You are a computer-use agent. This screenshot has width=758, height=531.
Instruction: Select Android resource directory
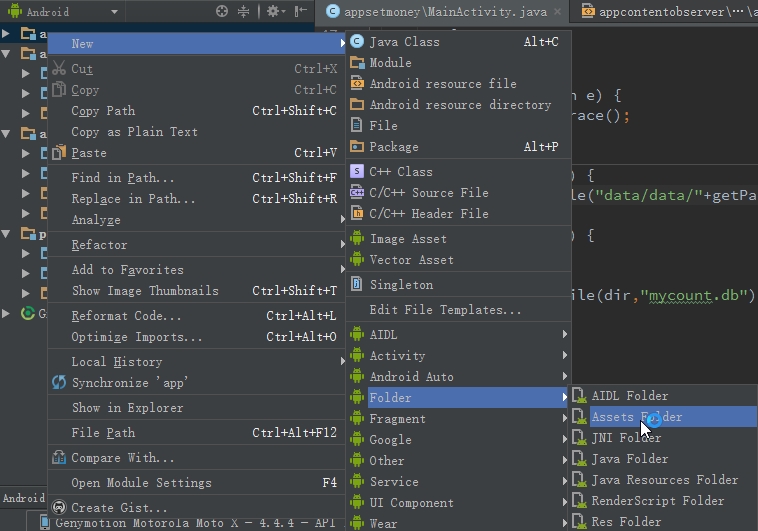pyautogui.click(x=458, y=104)
